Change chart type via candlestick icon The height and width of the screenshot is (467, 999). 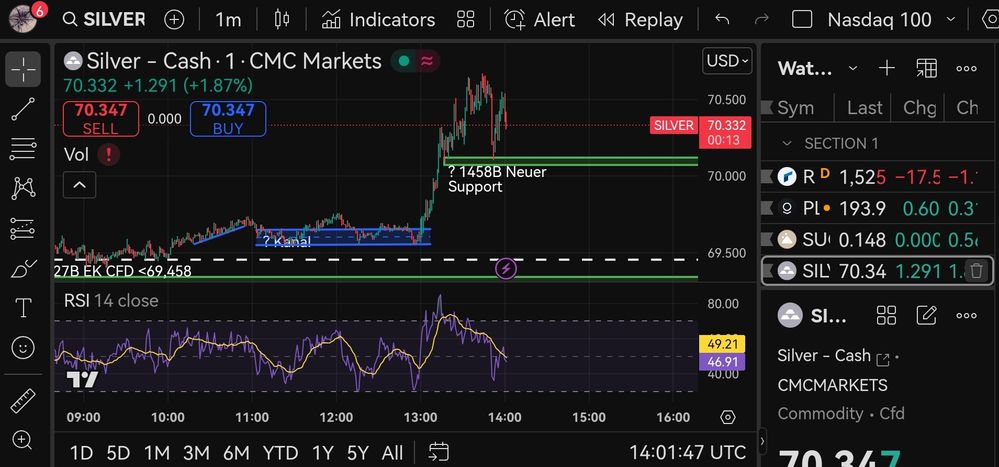click(282, 20)
